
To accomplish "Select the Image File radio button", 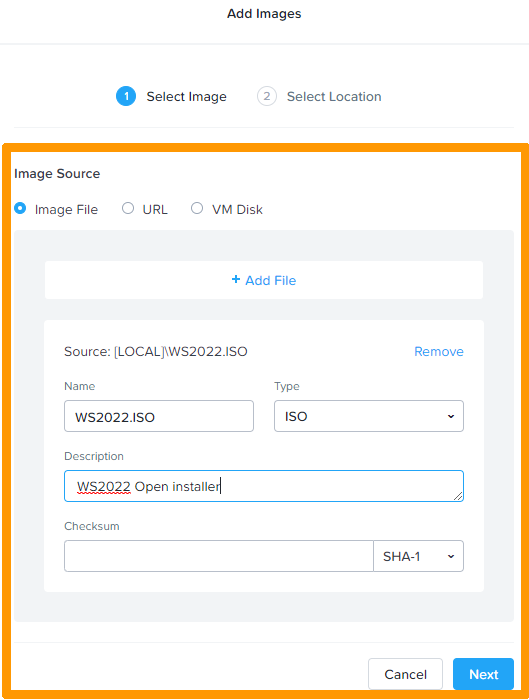I will coord(20,208).
